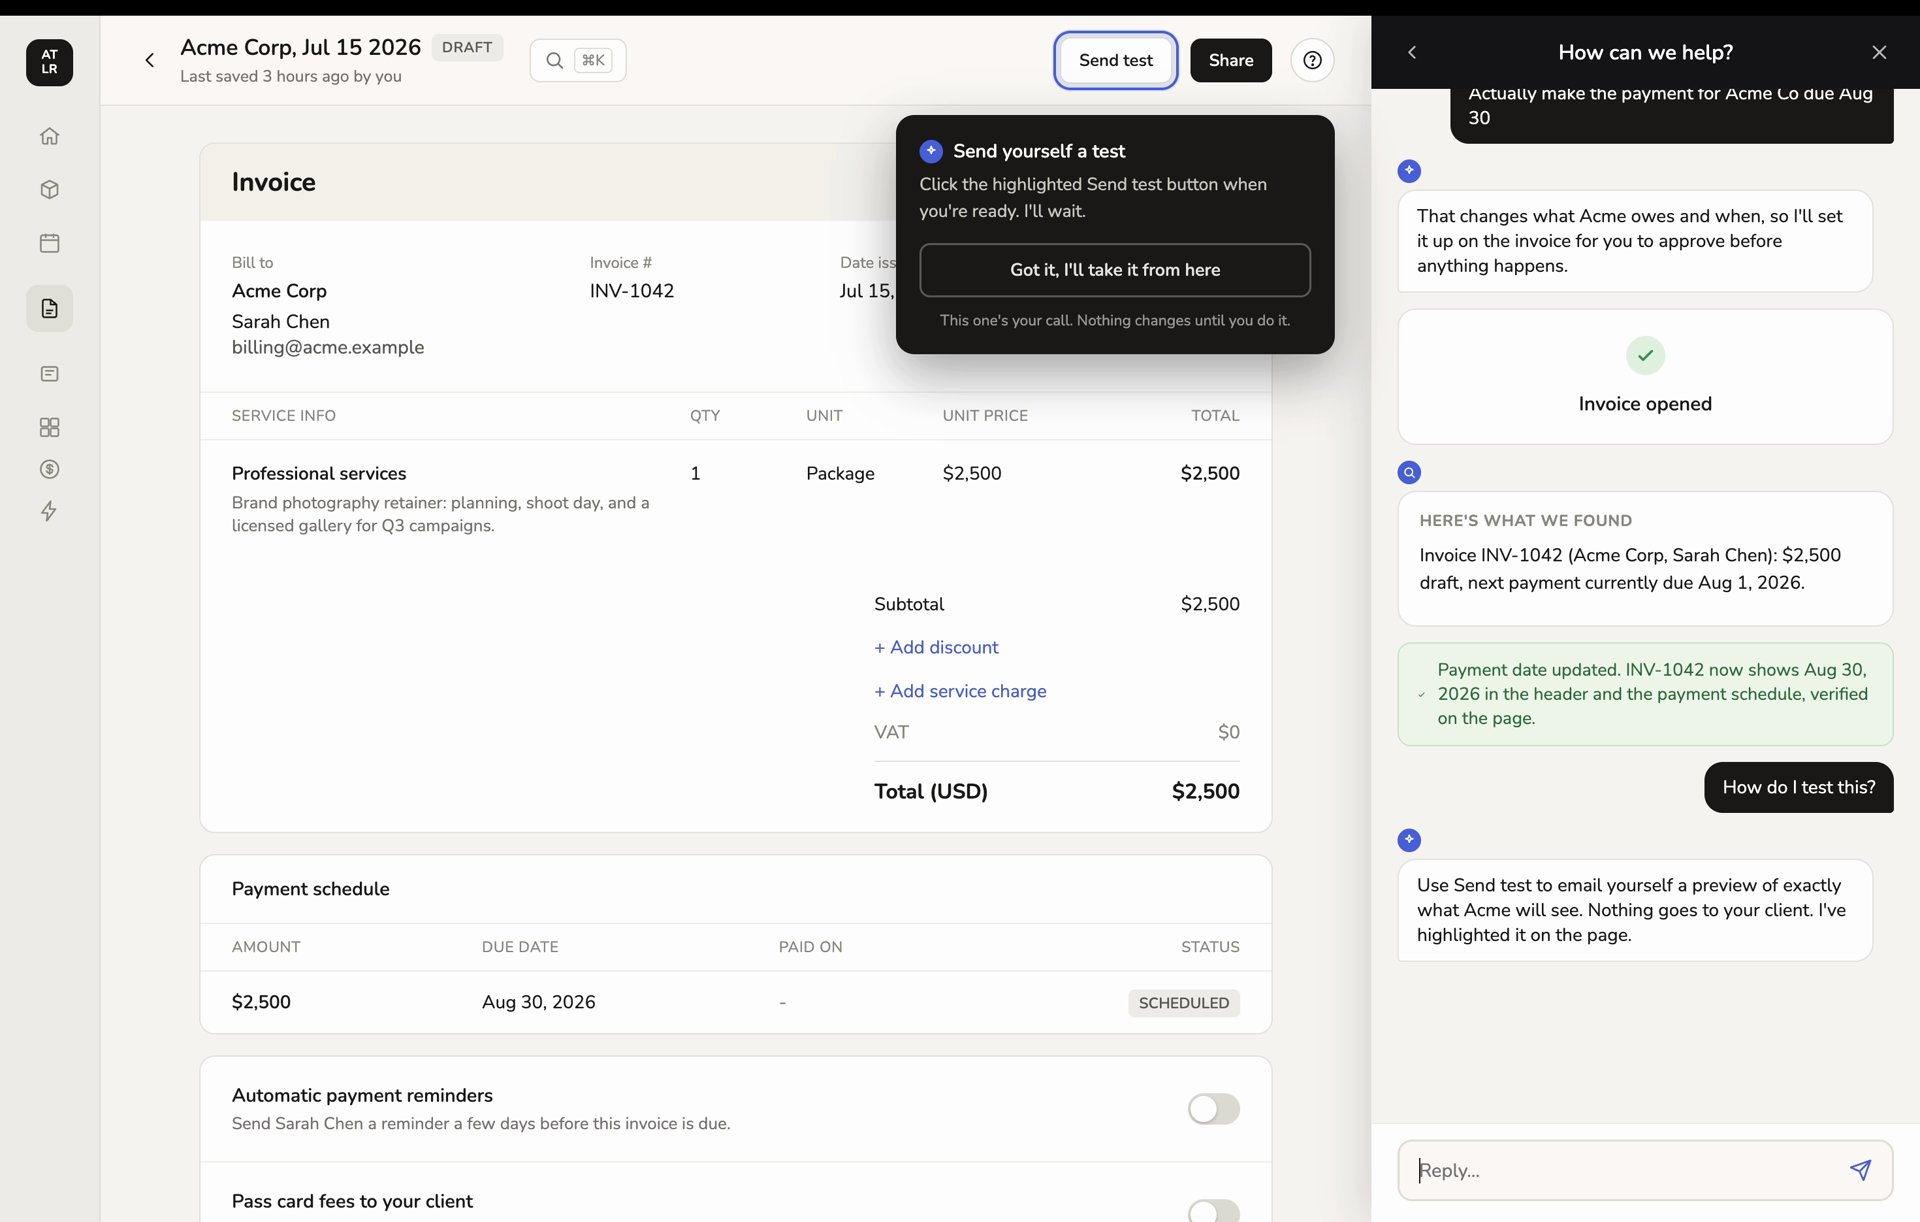Click the invoice title Acme Corp, Jul 15 2026
The width and height of the screenshot is (1920, 1222).
300,47
